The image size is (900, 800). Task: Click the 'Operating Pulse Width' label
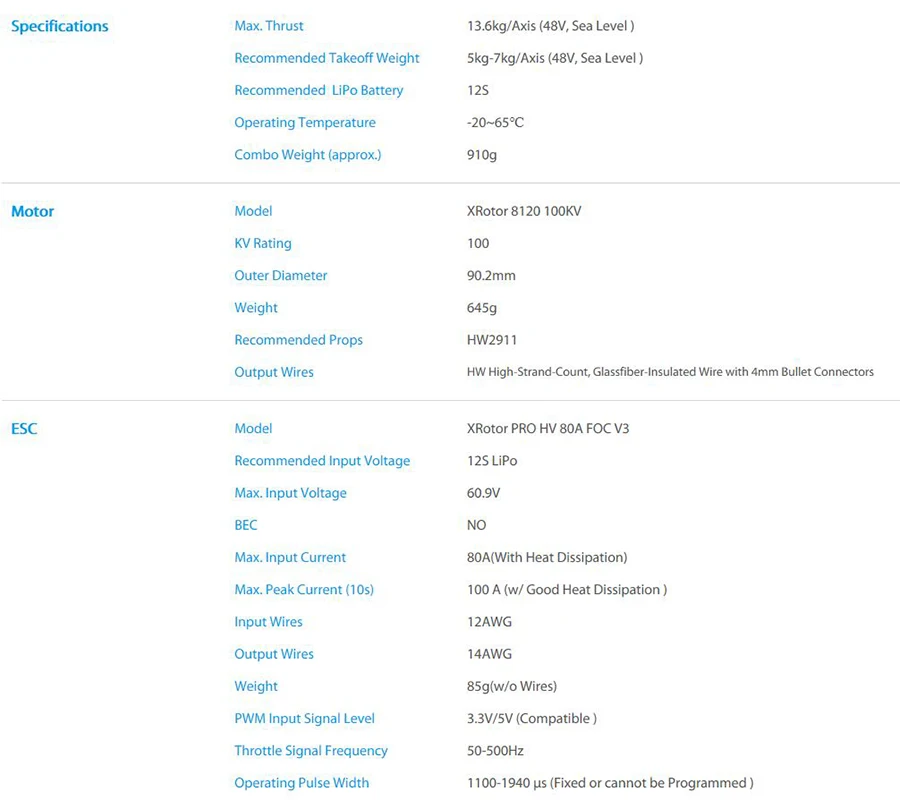301,783
